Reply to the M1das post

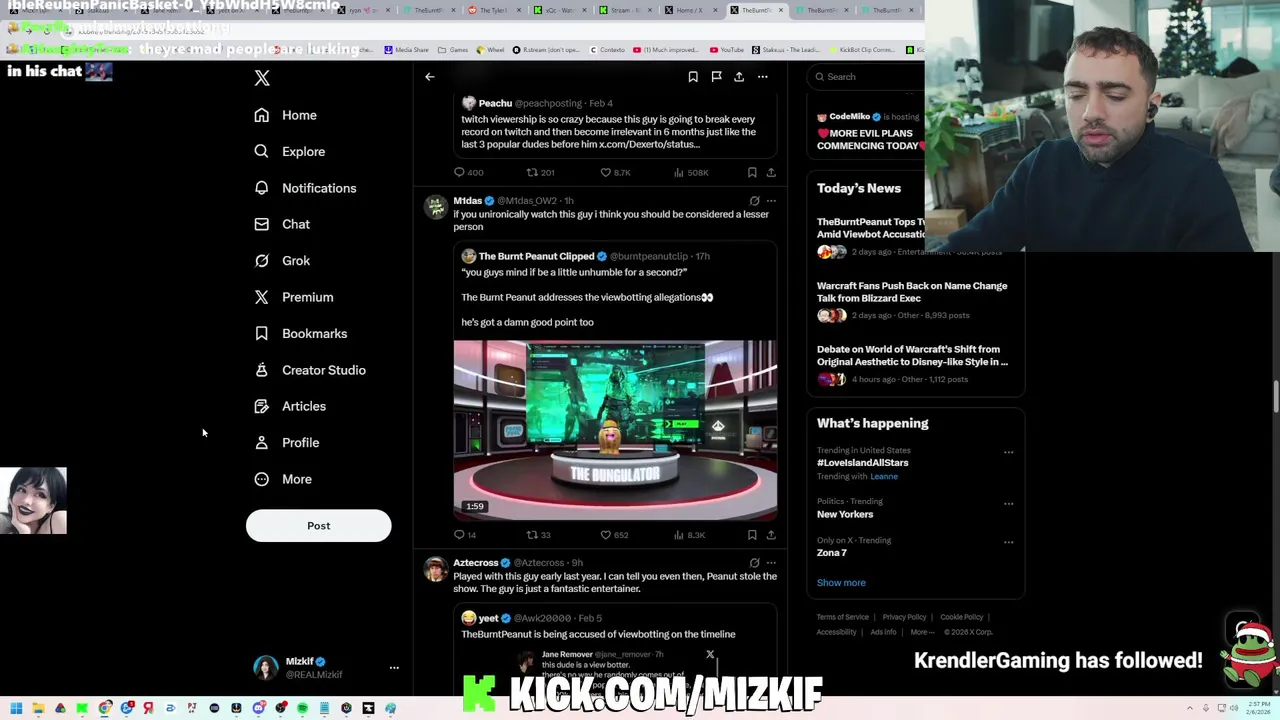(x=465, y=535)
